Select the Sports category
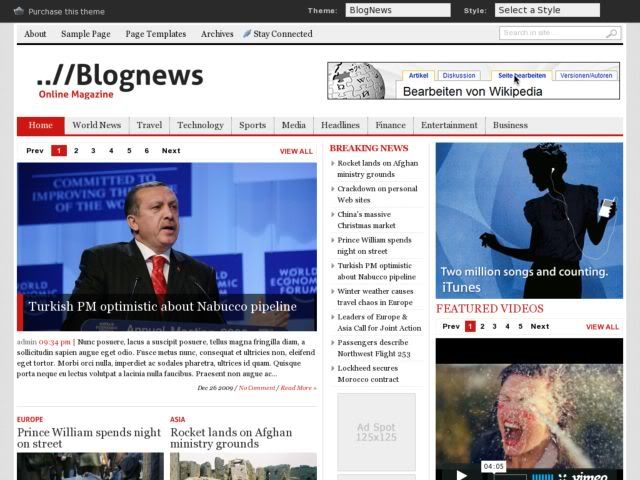Viewport: 640px width, 480px height. click(x=253, y=125)
